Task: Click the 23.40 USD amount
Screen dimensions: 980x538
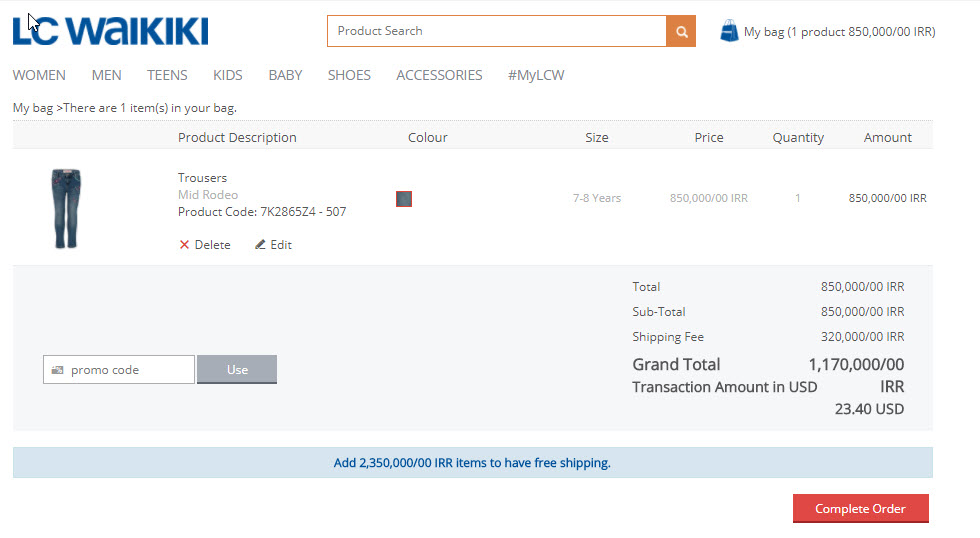Action: [869, 409]
